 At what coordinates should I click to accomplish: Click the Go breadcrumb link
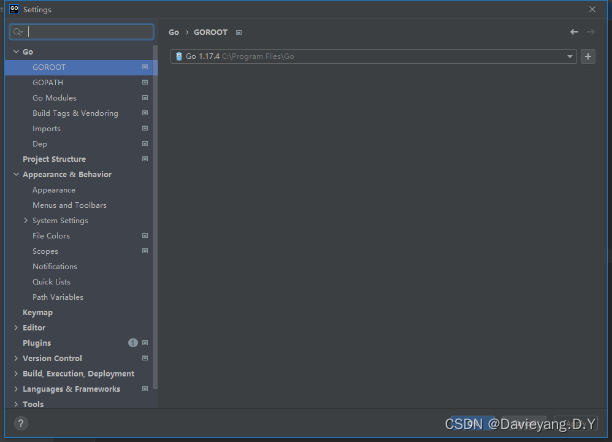[x=174, y=32]
